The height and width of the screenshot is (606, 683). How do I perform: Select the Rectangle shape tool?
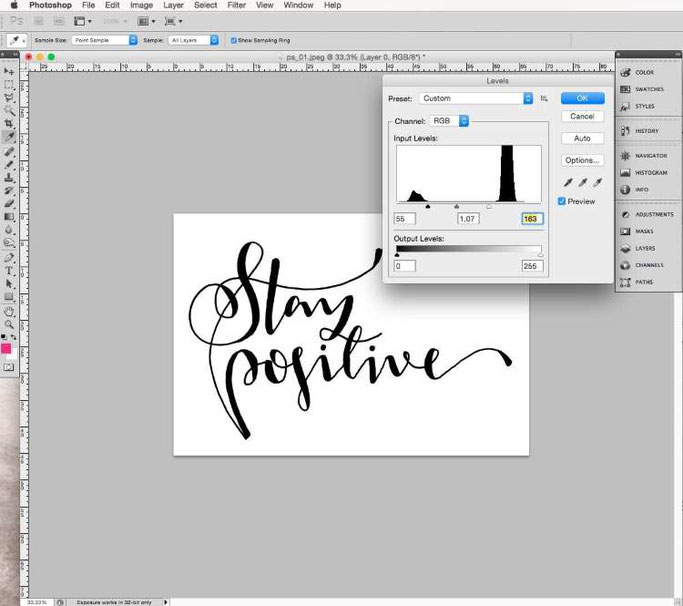tap(9, 297)
